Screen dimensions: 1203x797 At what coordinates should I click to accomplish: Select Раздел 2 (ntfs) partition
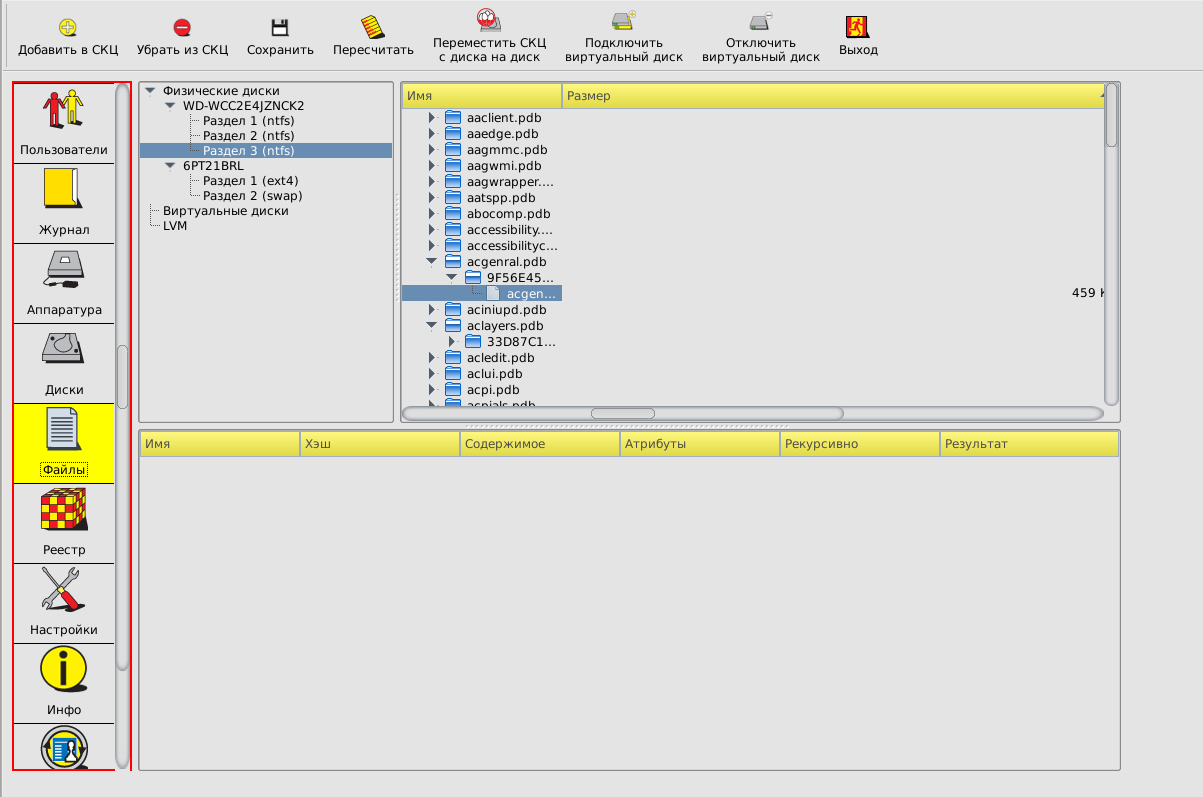pyautogui.click(x=249, y=135)
